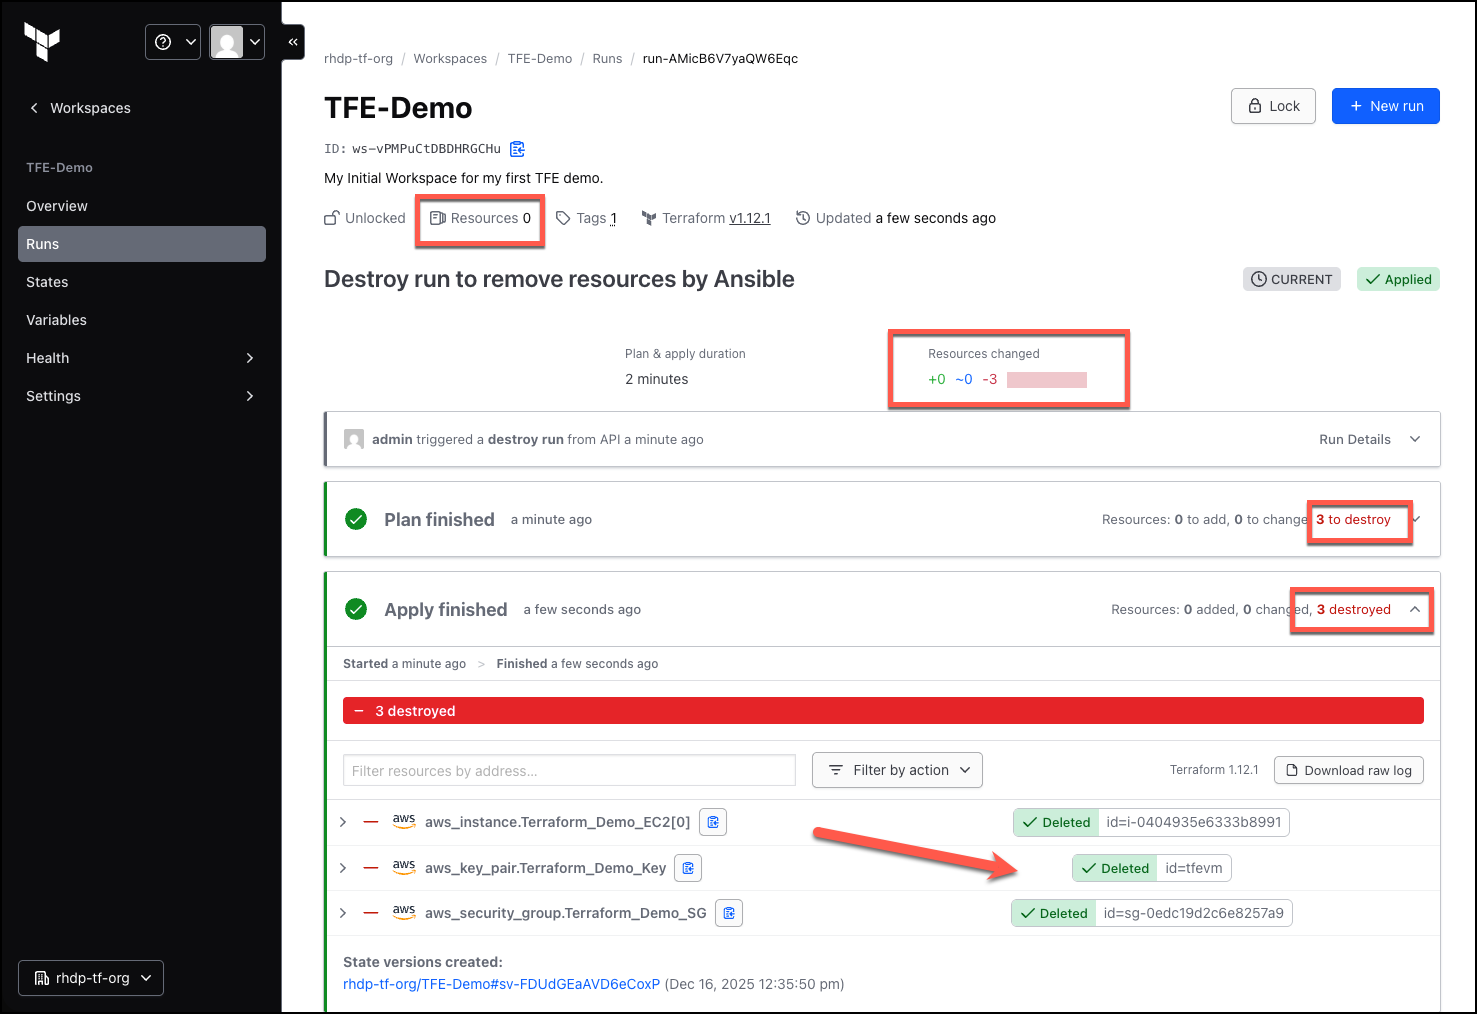The height and width of the screenshot is (1014, 1477).
Task: Open the Filter by action dropdown
Action: (897, 770)
